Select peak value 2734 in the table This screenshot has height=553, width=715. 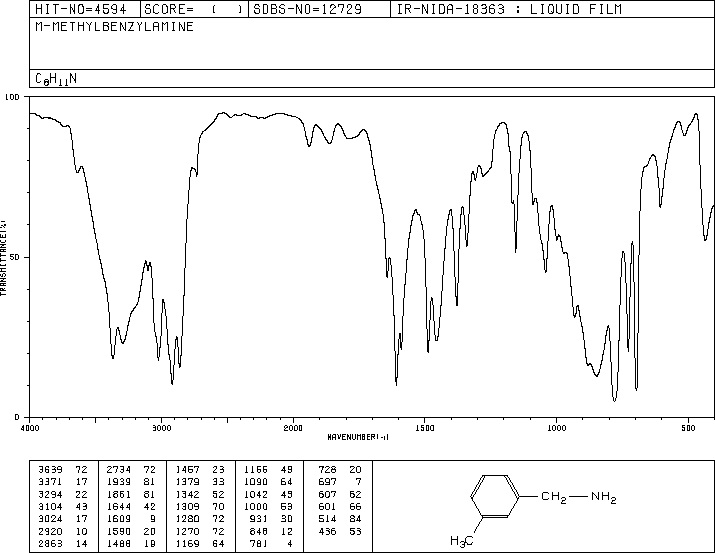pyautogui.click(x=119, y=470)
